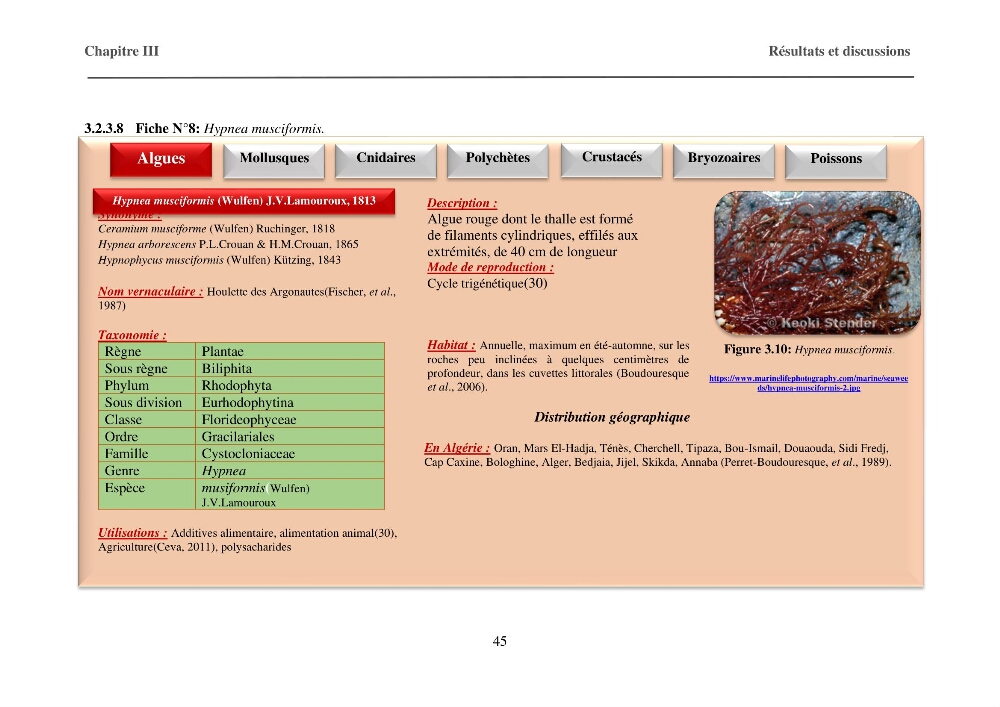Open the Poissons tab

[836, 160]
